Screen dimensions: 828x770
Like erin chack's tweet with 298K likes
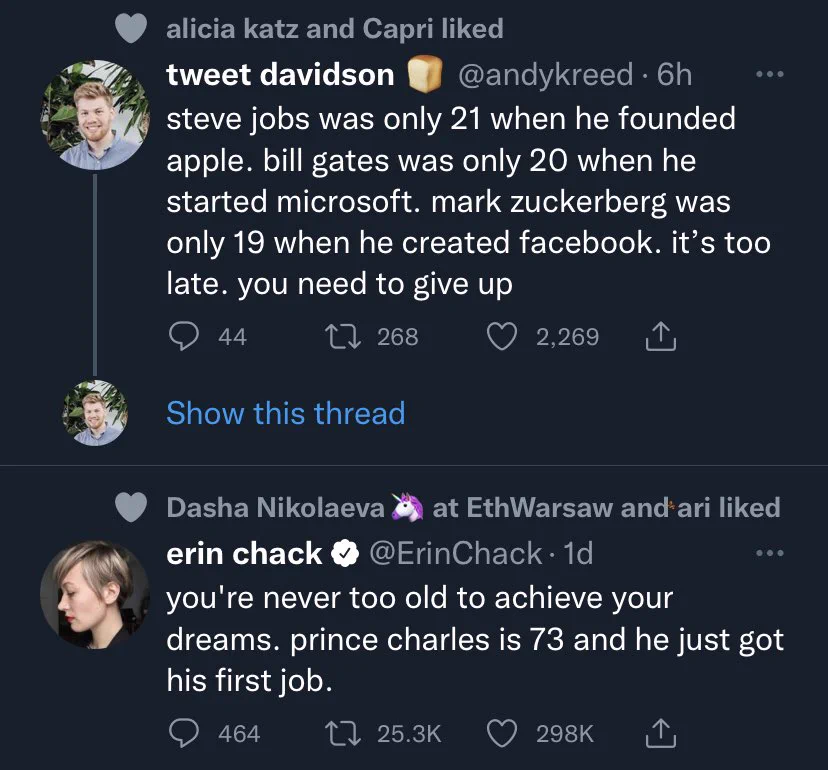(x=501, y=734)
